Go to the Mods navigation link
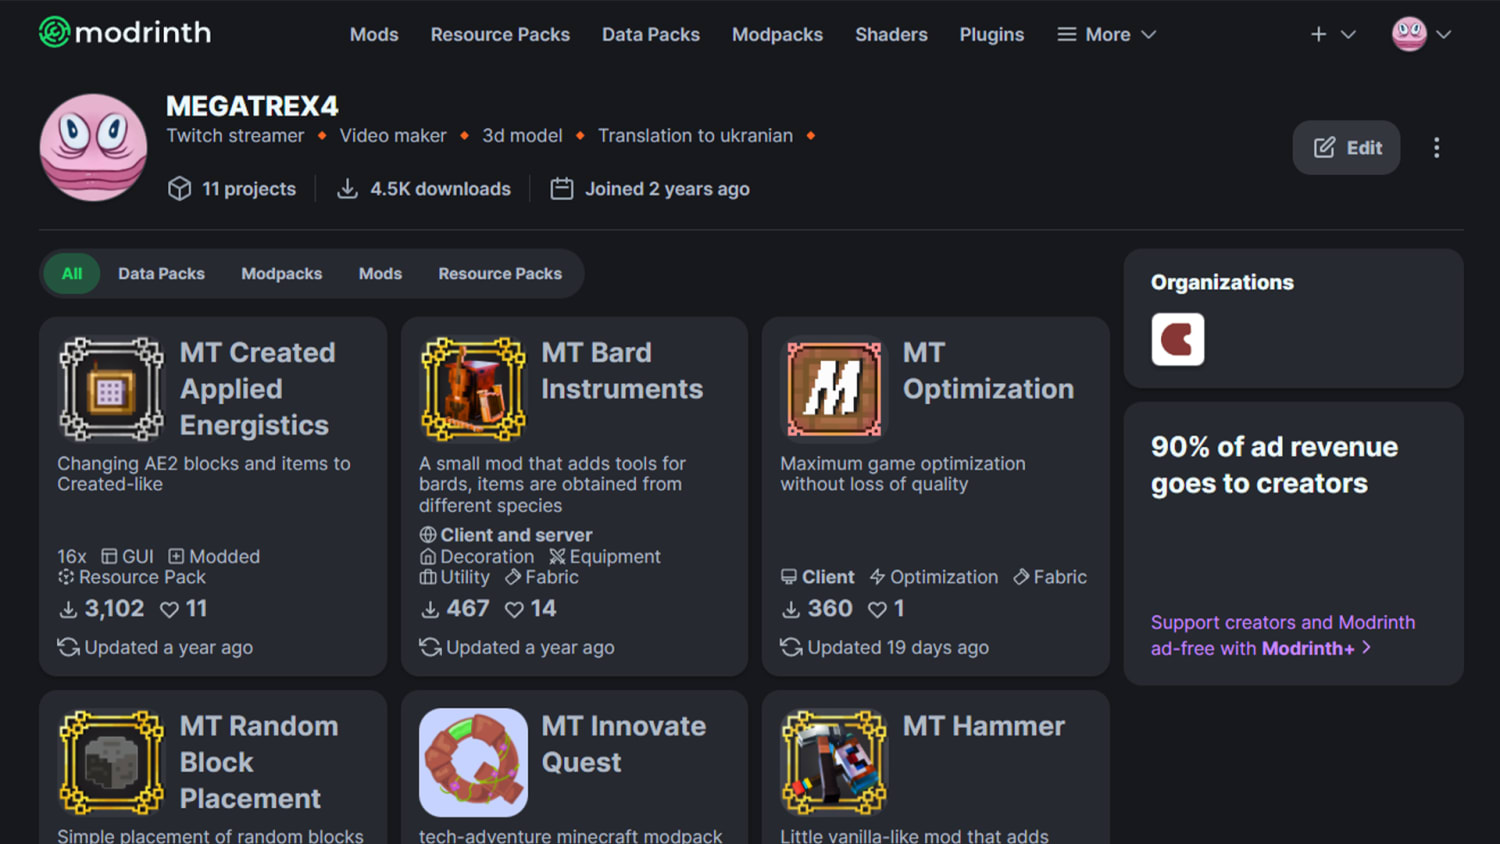1500x844 pixels. [x=374, y=34]
